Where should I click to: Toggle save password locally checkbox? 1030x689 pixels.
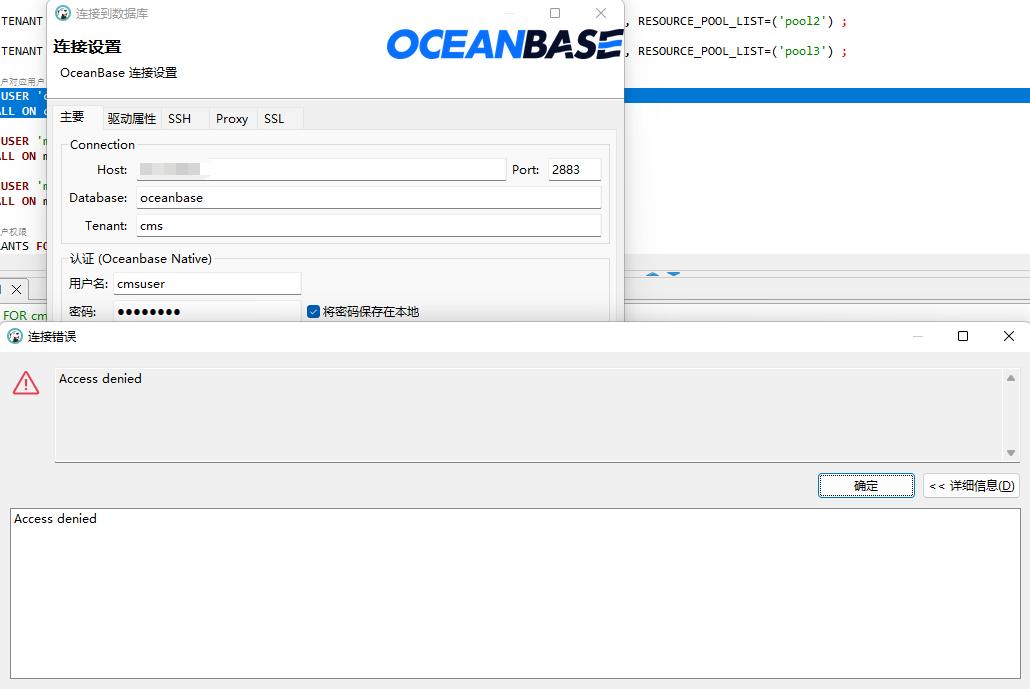(313, 311)
